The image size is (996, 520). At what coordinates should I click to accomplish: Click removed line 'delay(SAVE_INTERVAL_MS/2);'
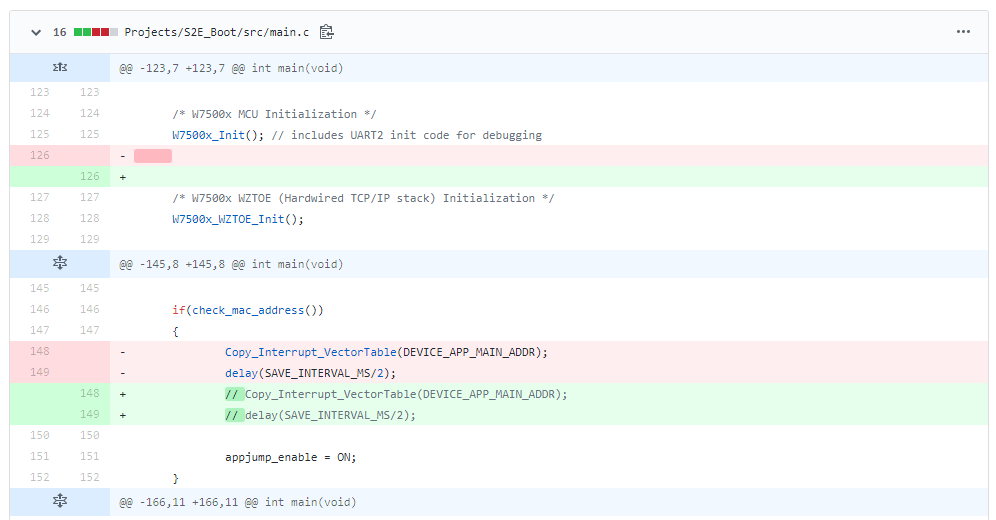tap(310, 373)
